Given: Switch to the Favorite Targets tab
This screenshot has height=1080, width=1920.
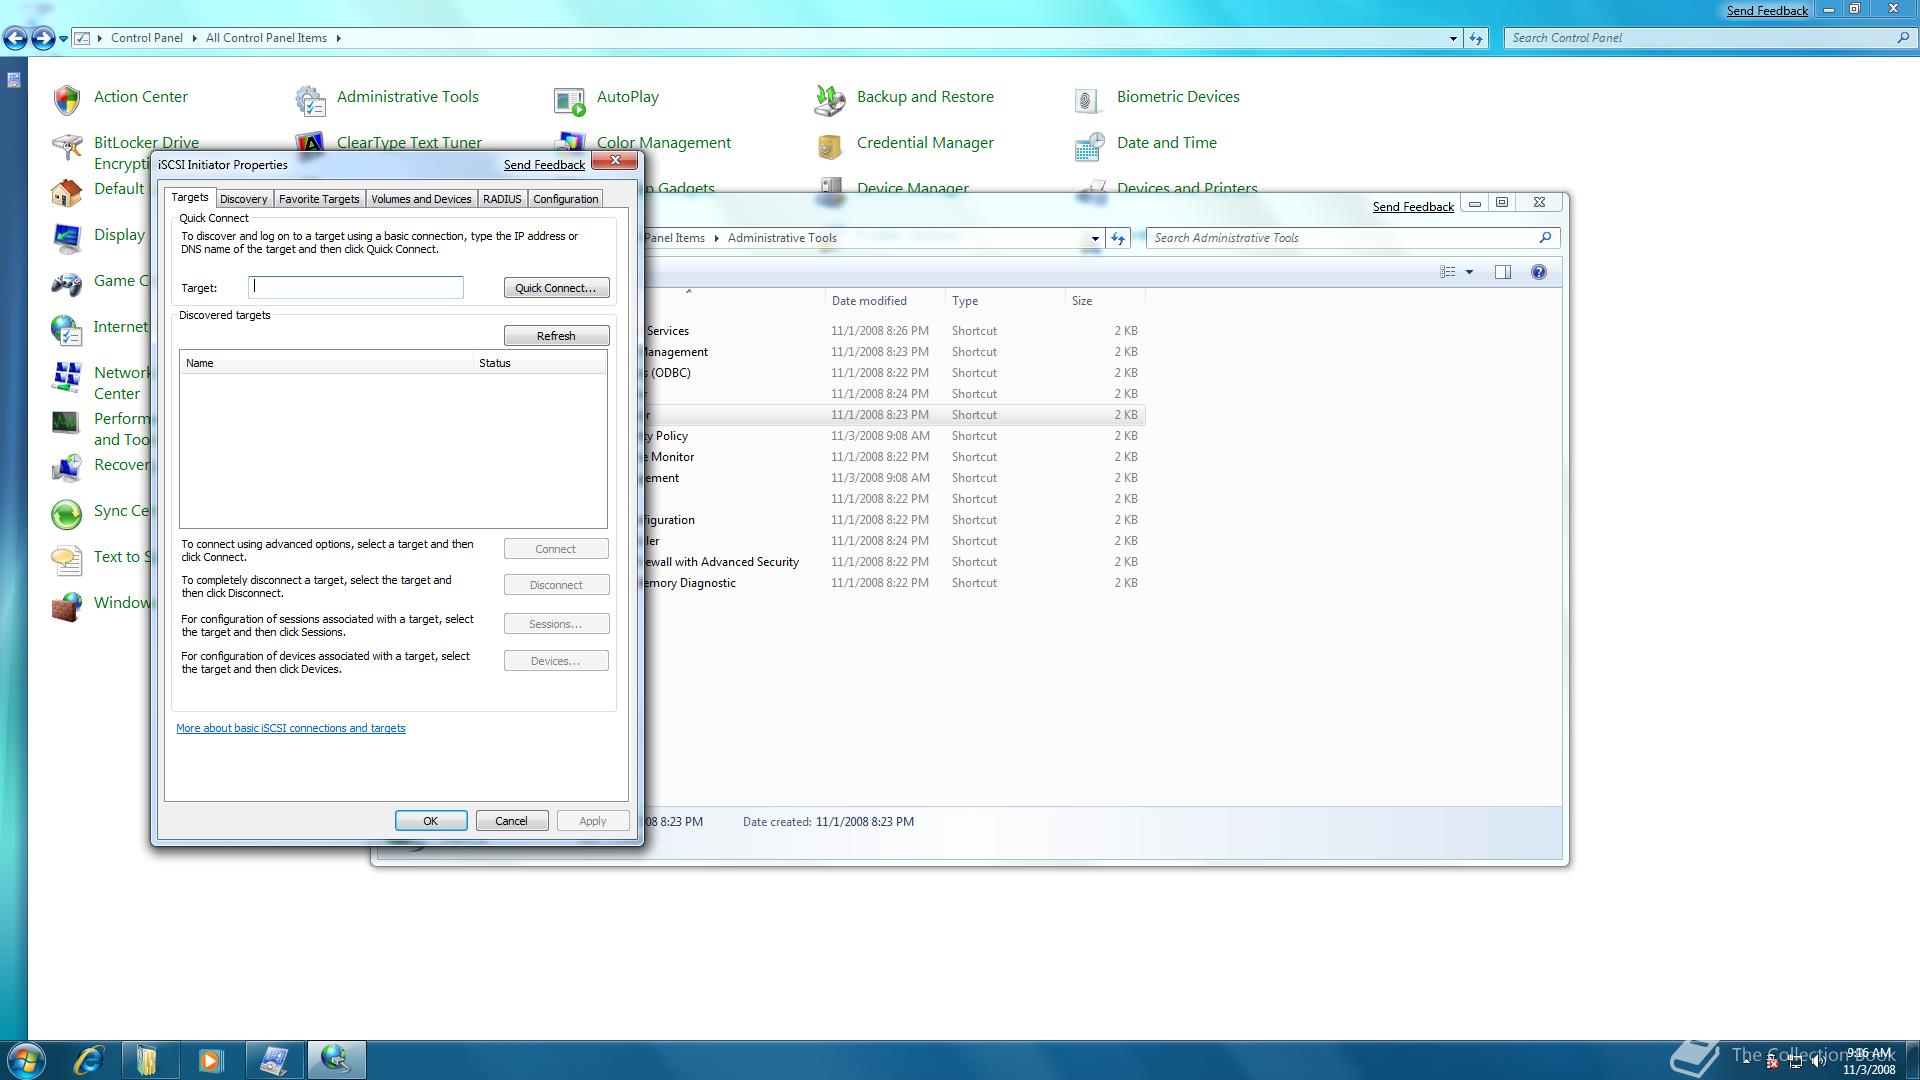Looking at the screenshot, I should (x=319, y=199).
